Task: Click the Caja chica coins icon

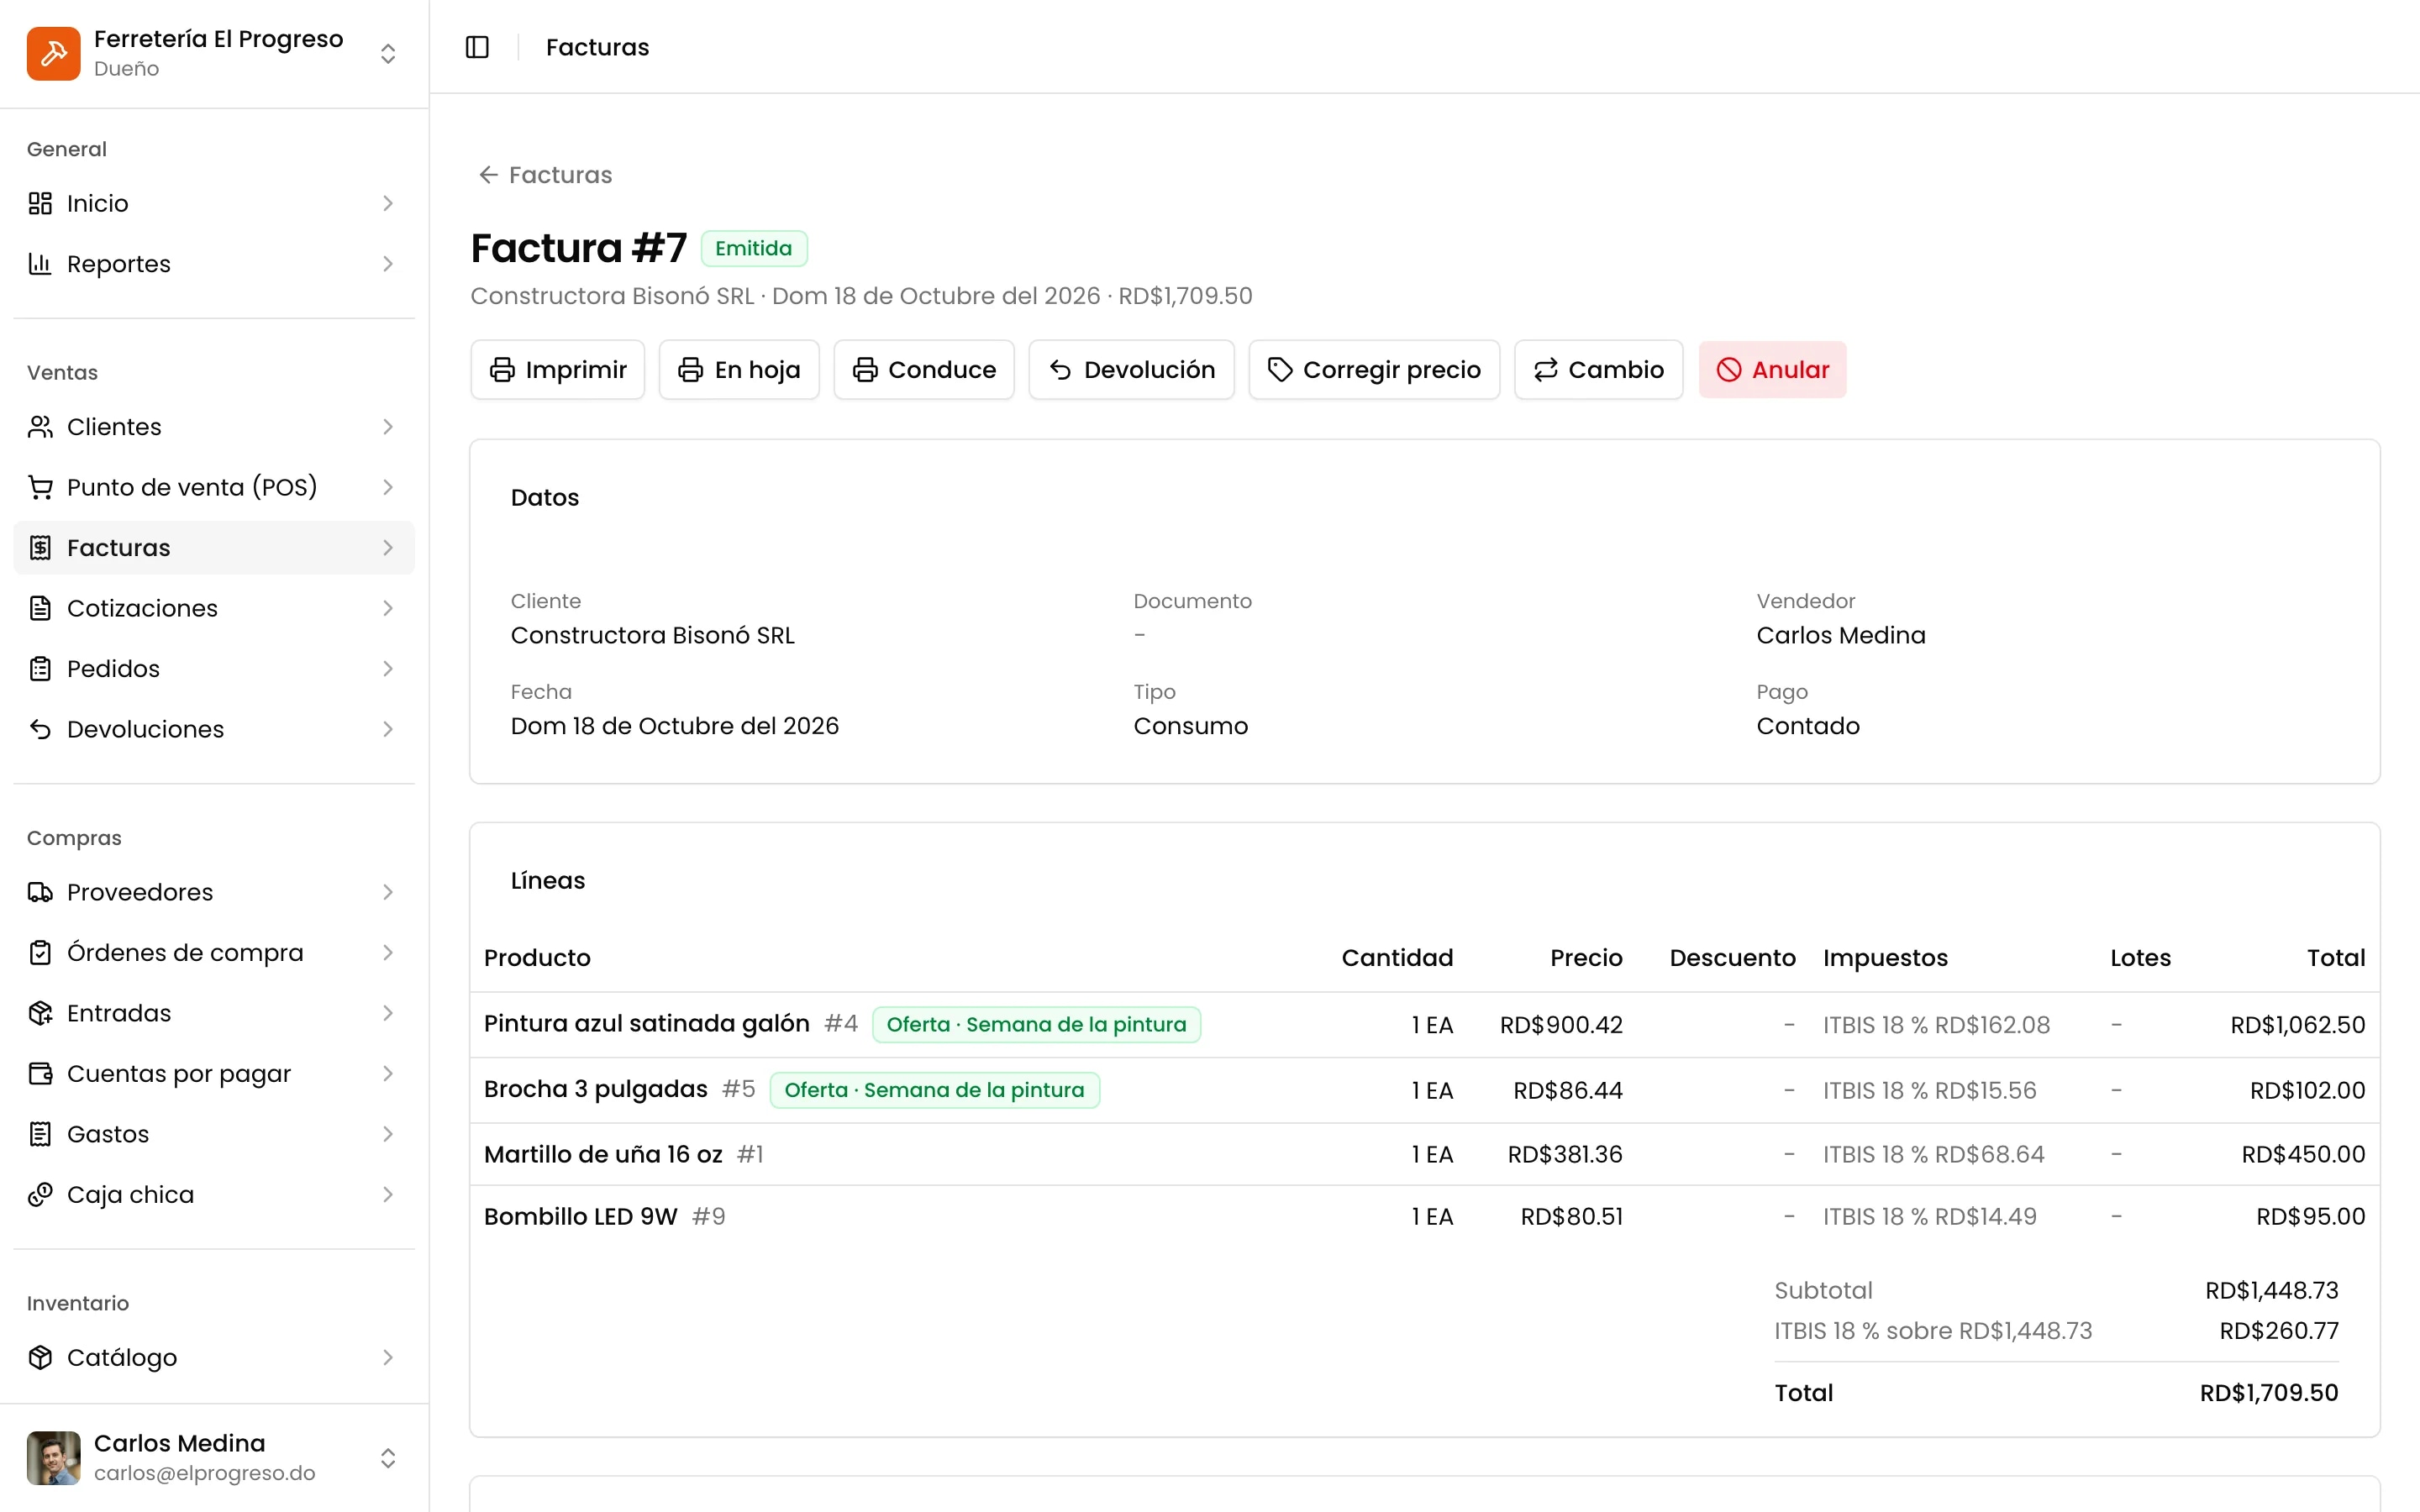Action: click(x=40, y=1194)
